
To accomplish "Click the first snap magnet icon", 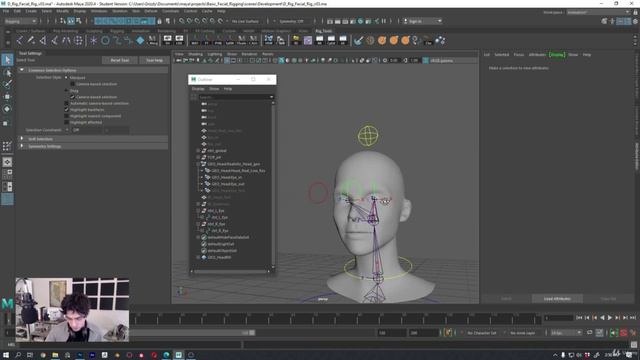I will [x=182, y=21].
